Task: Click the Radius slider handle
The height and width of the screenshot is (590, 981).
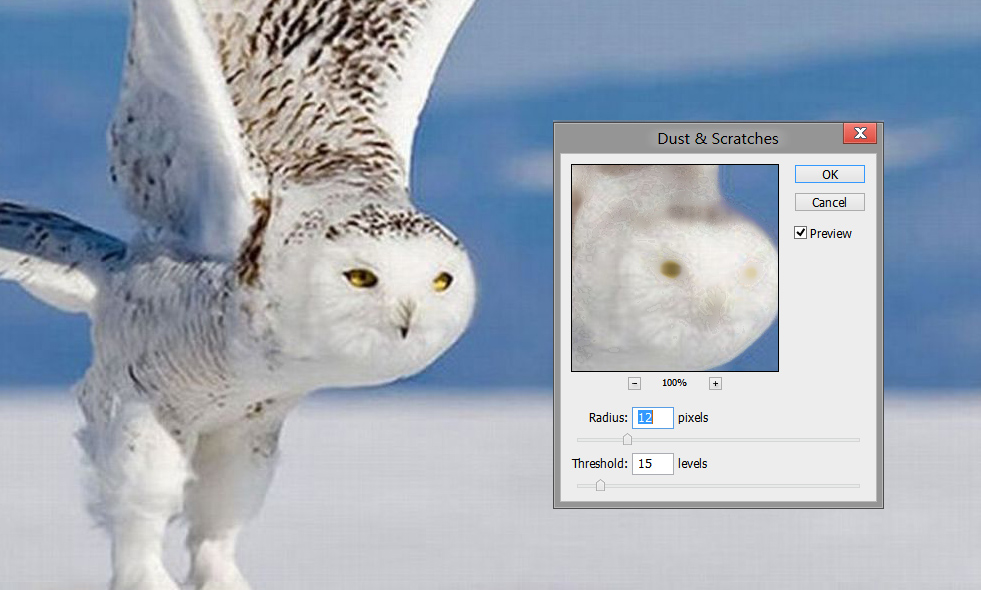Action: click(628, 439)
